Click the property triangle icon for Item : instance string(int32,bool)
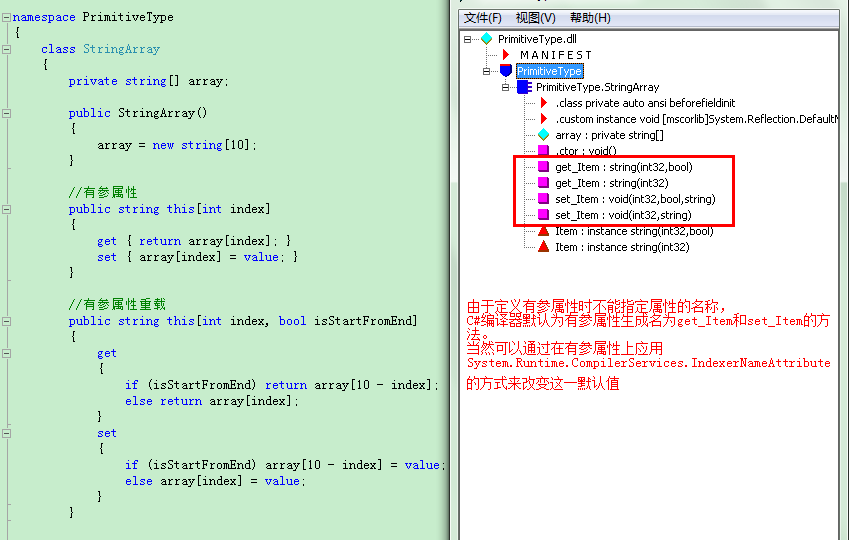Screen dimensions: 849x540 544,231
